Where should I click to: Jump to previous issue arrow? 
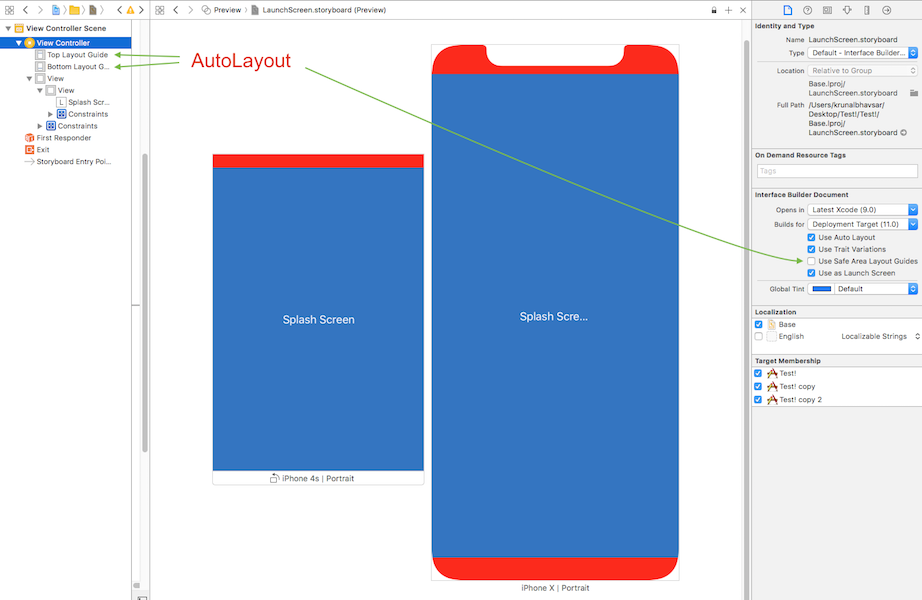pos(119,10)
